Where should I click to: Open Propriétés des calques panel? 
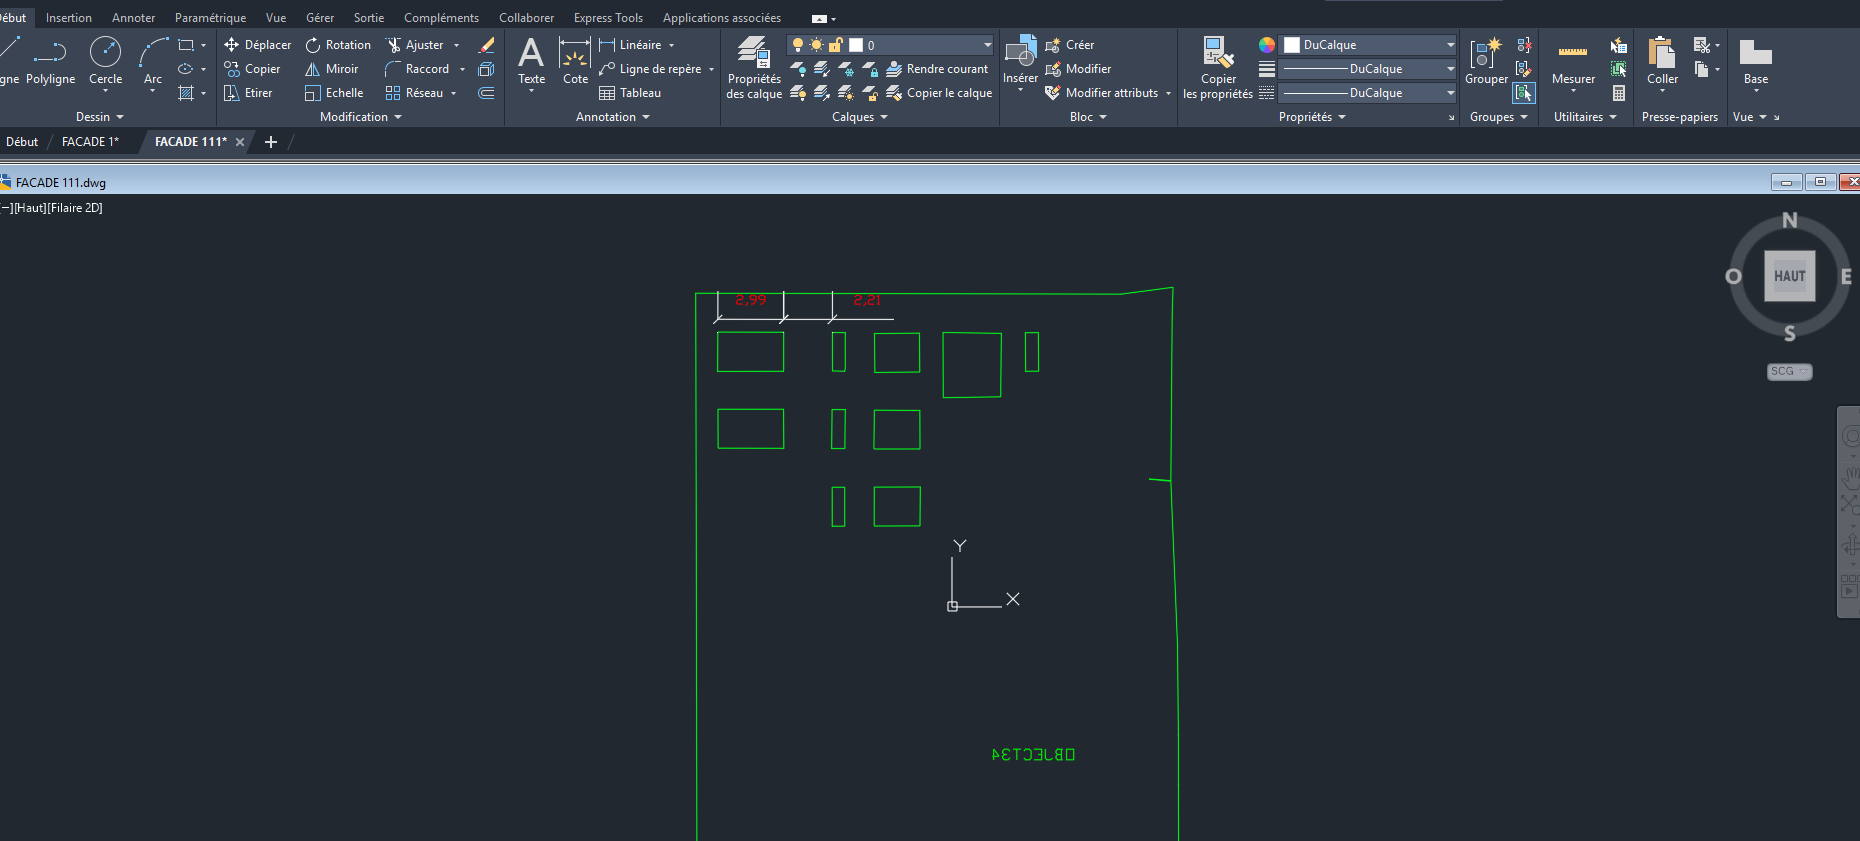(754, 68)
